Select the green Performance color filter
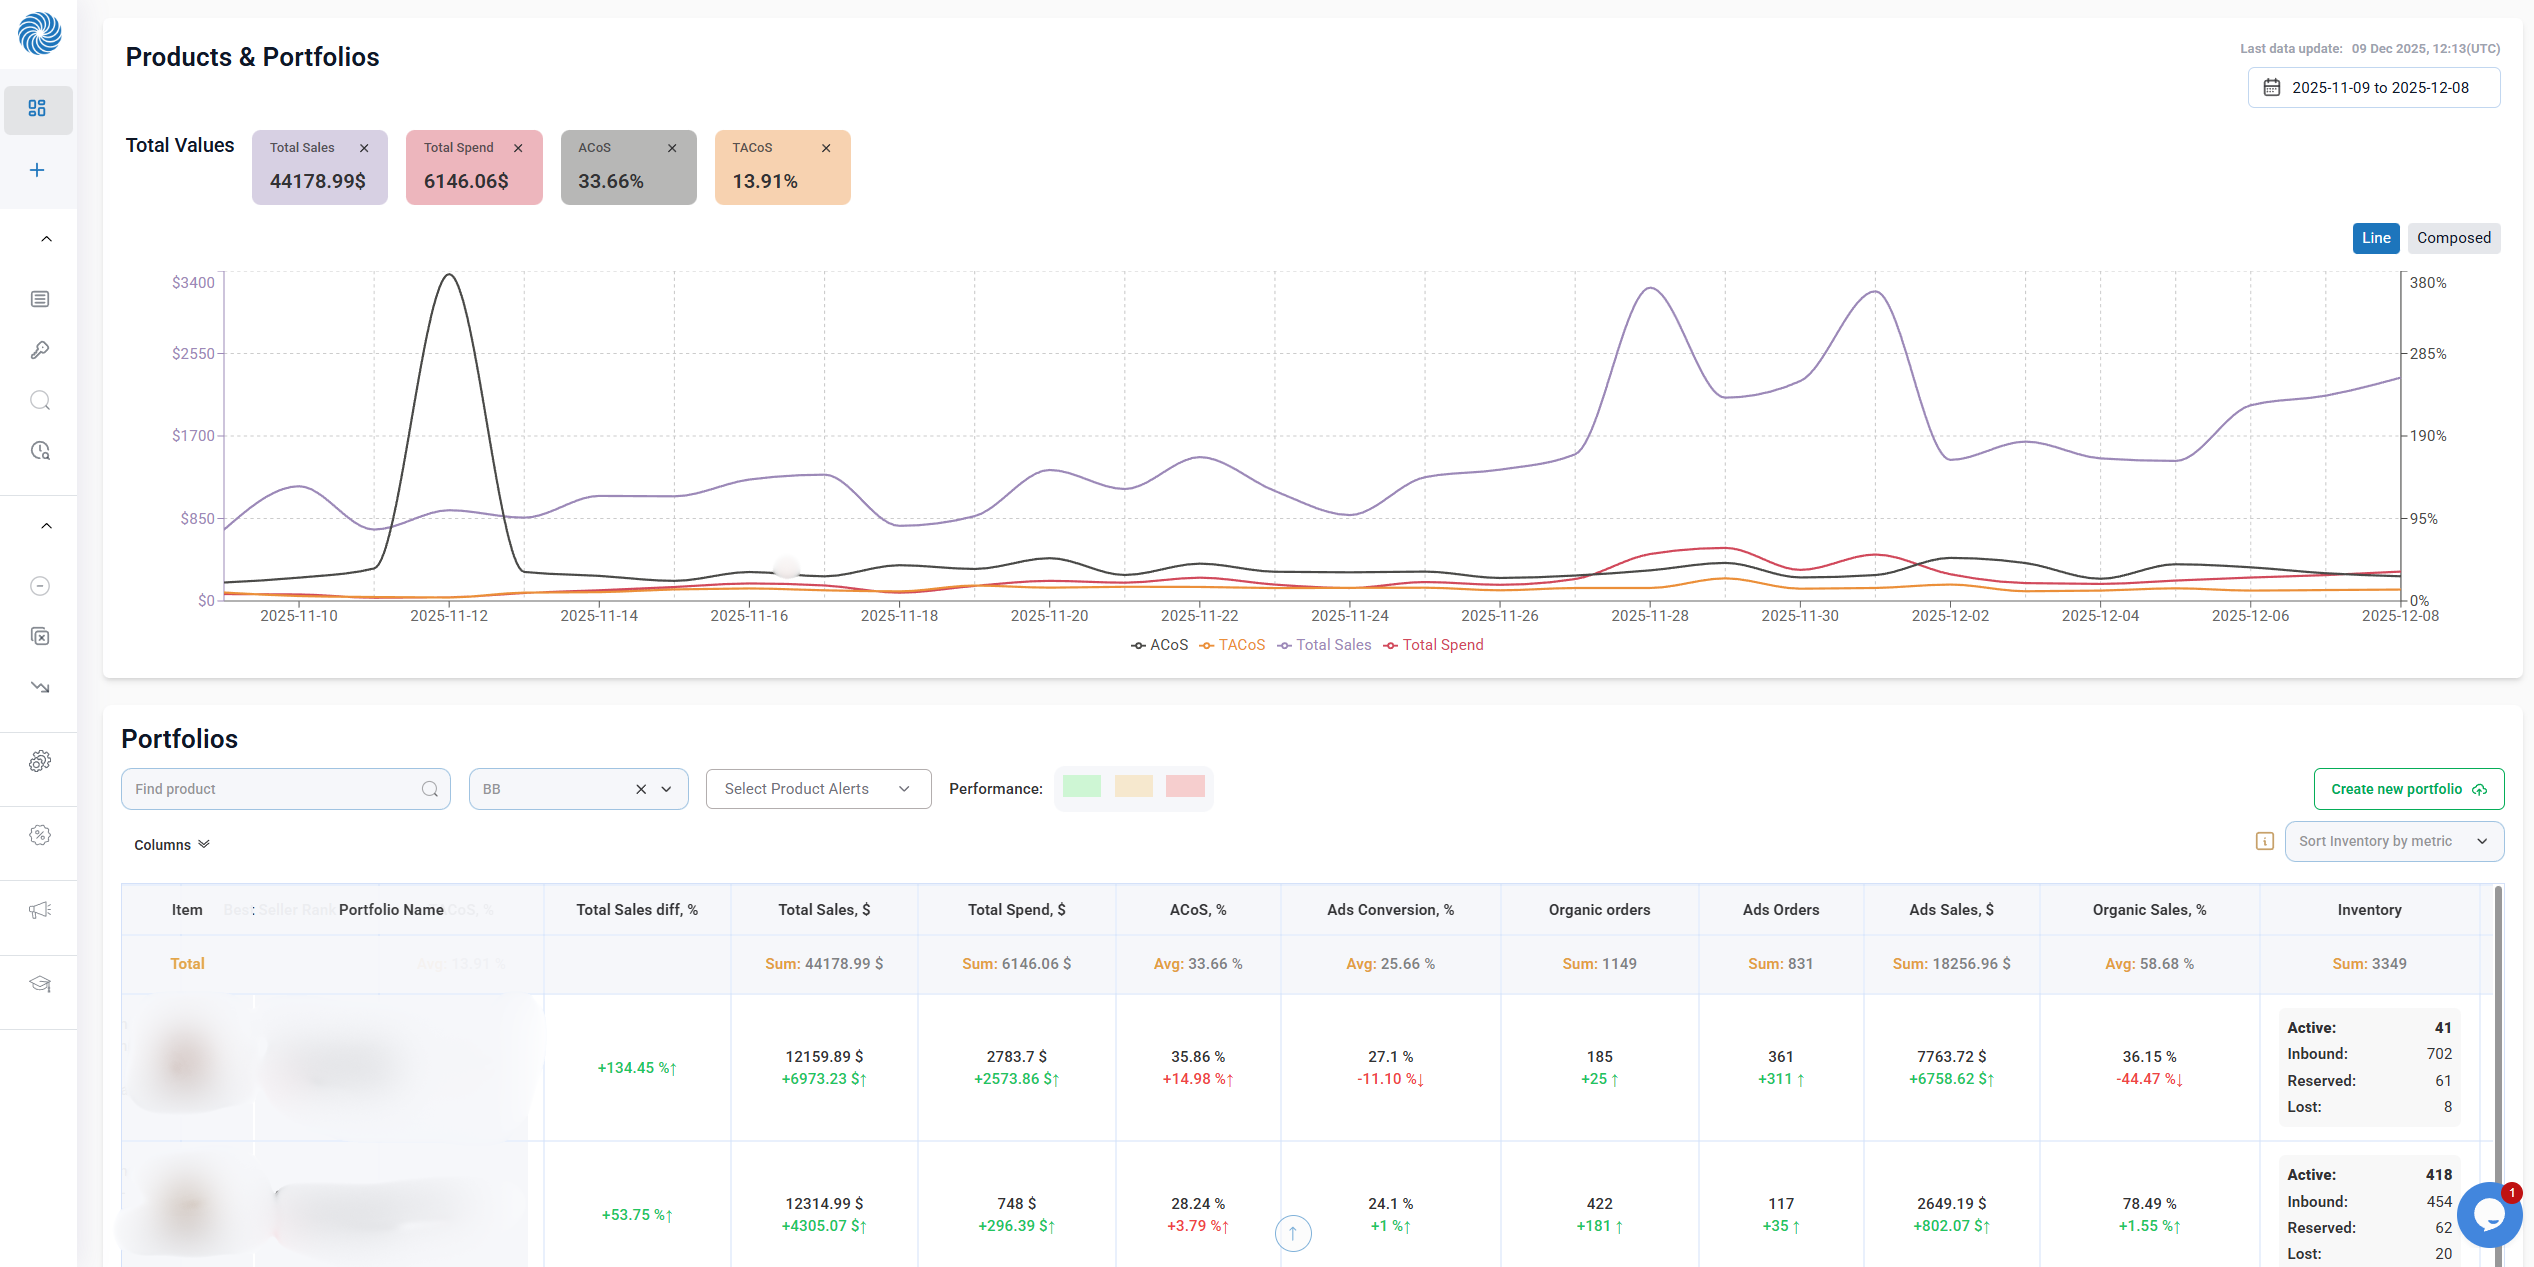Viewport: 2534px width, 1267px height. [x=1081, y=787]
